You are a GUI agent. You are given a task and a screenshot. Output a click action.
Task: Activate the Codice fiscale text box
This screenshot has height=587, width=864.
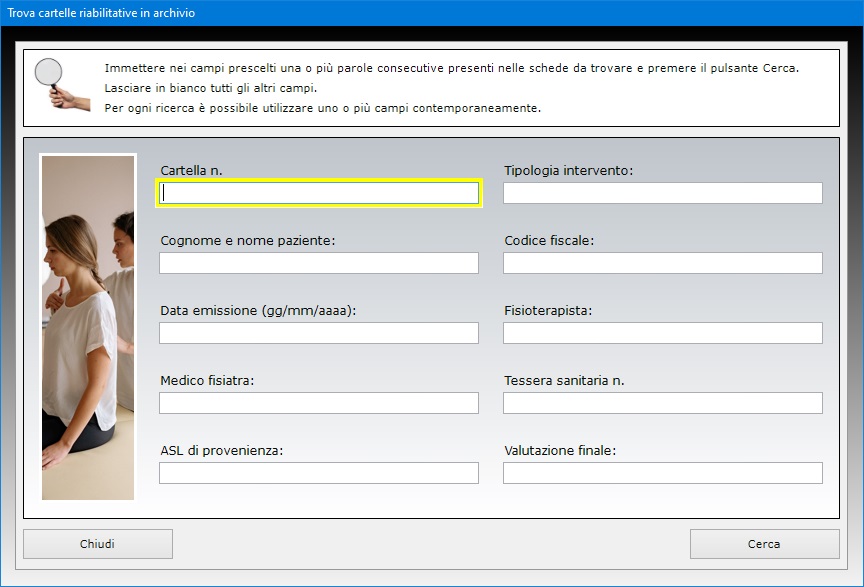[663, 263]
